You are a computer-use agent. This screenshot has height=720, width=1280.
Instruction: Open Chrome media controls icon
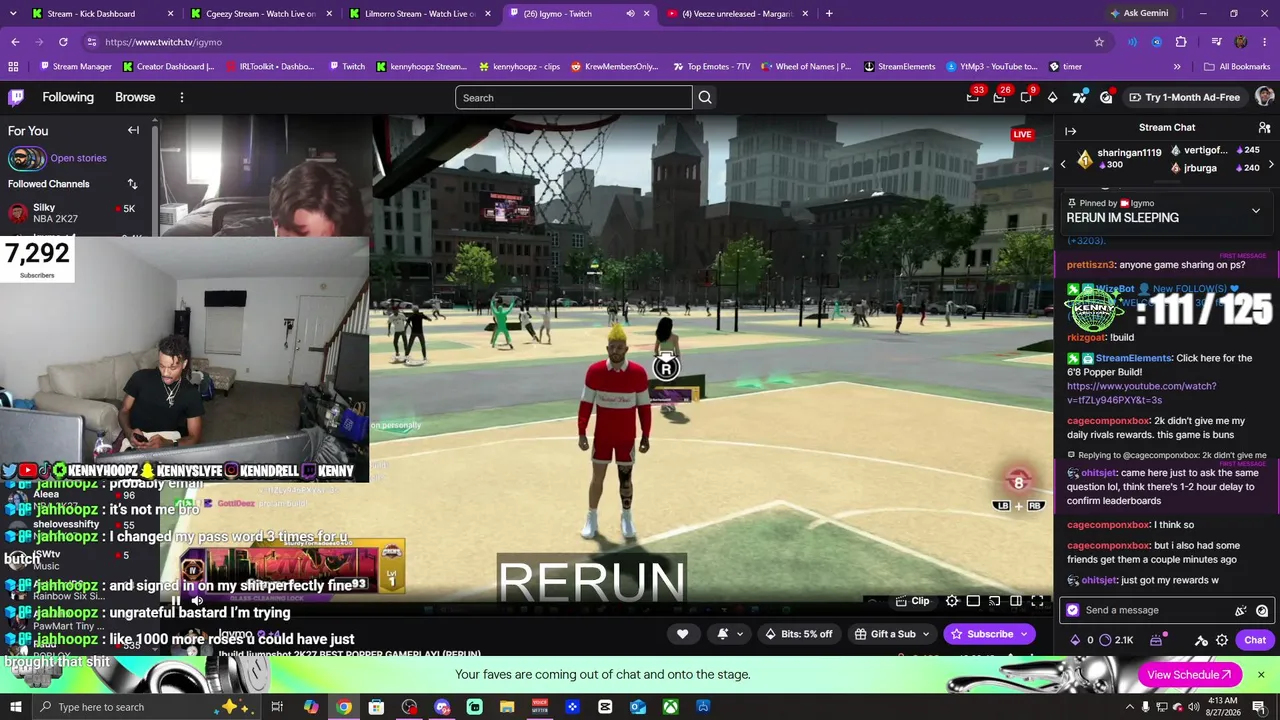click(1216, 42)
